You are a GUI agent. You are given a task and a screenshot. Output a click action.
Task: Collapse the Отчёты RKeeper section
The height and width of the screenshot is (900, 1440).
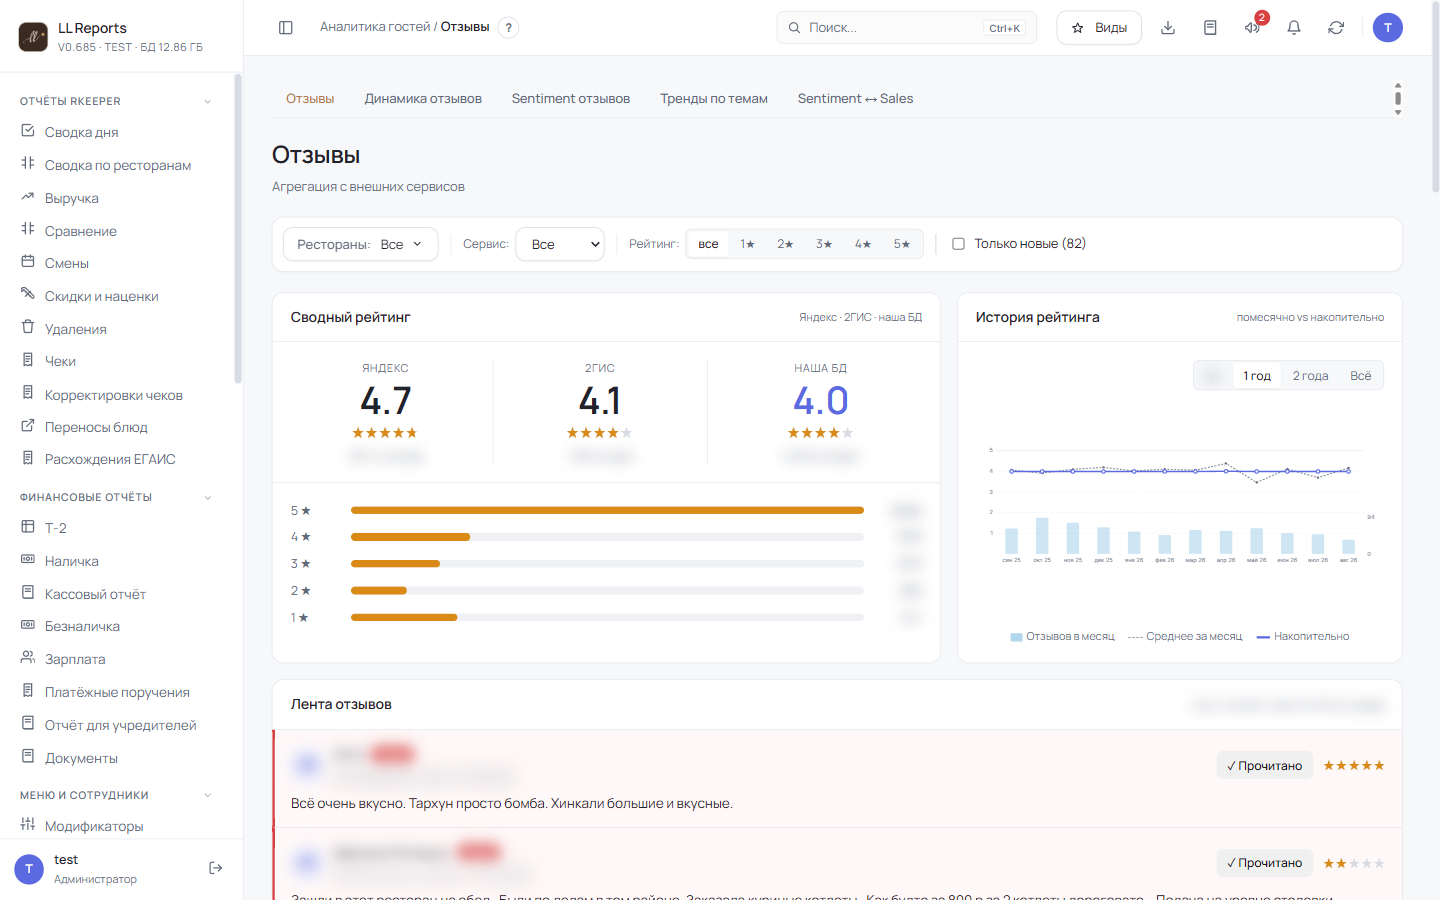[208, 101]
